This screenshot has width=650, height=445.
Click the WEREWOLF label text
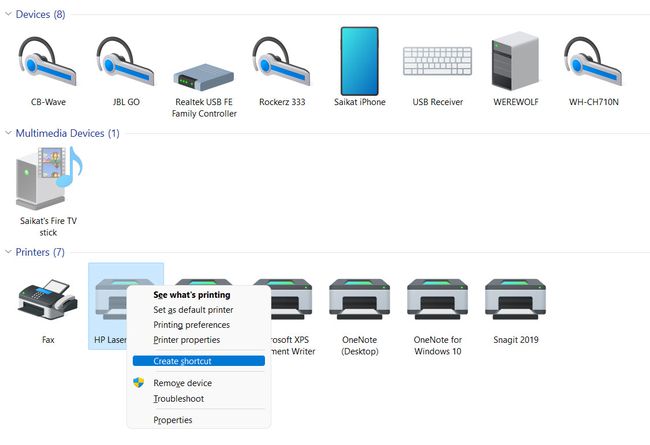(515, 102)
